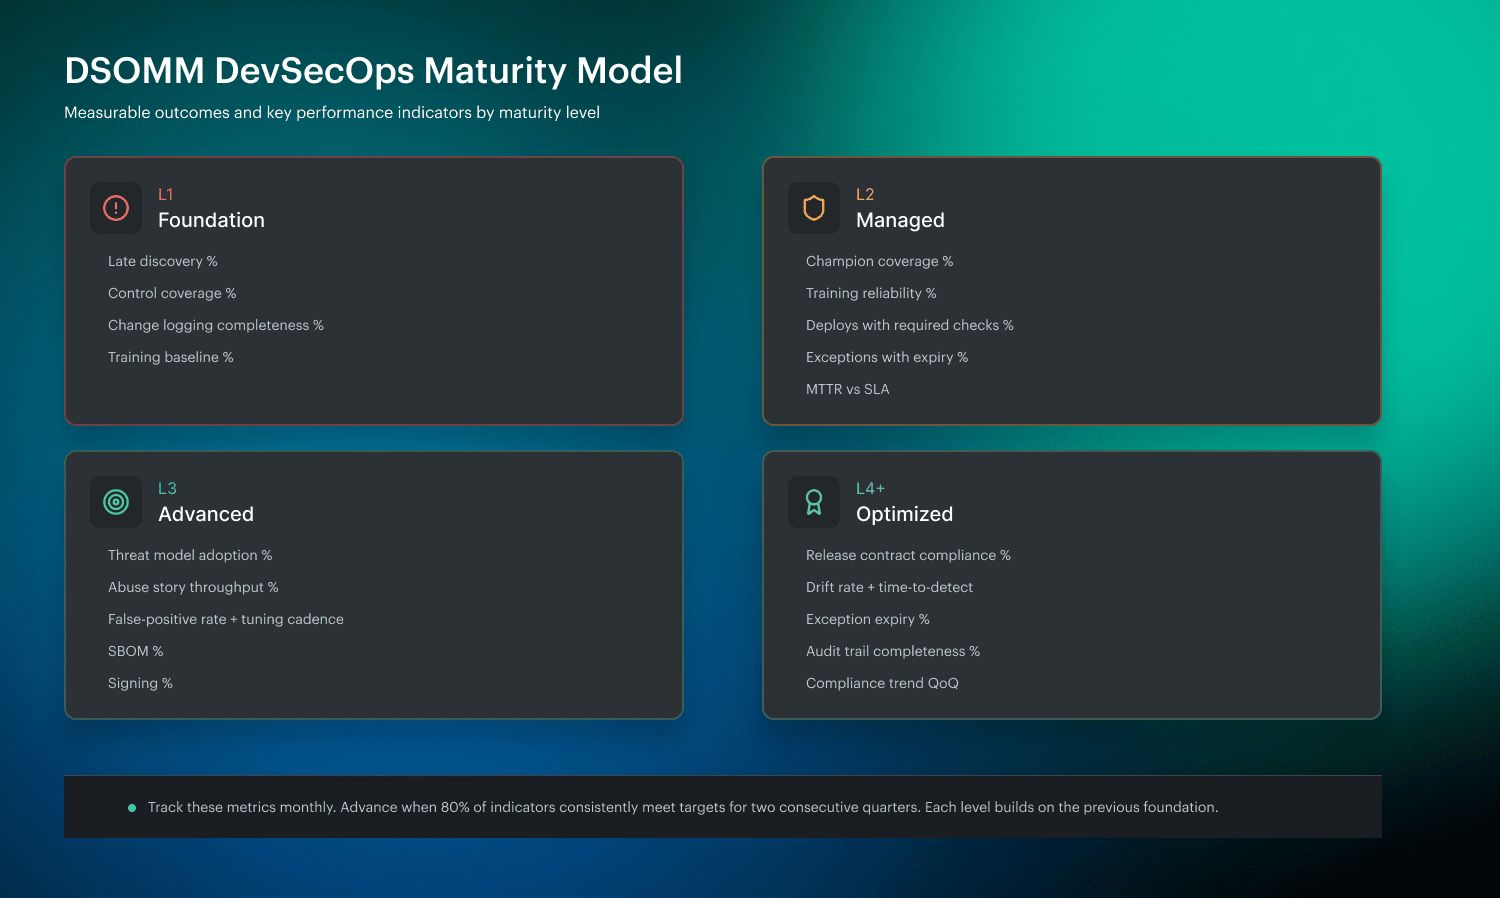The width and height of the screenshot is (1500, 898).
Task: Click the footer advancement guidance bar
Action: 722,807
